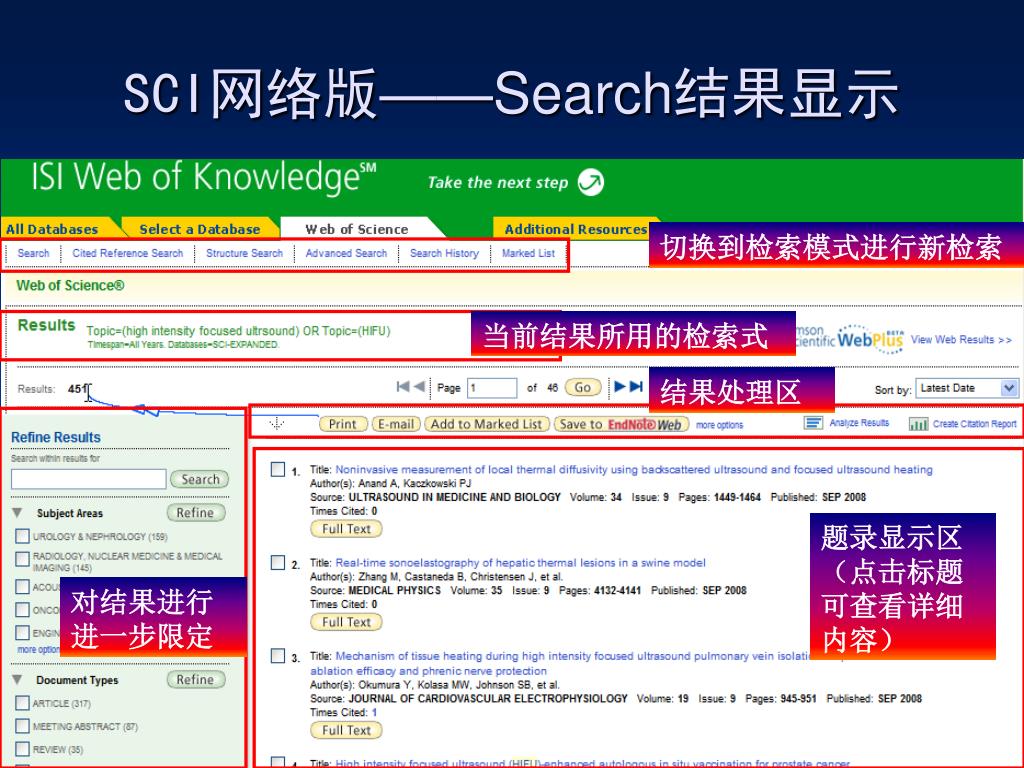Collapse the Subject Areas section triangle
This screenshot has width=1024, height=768.
tap(18, 513)
